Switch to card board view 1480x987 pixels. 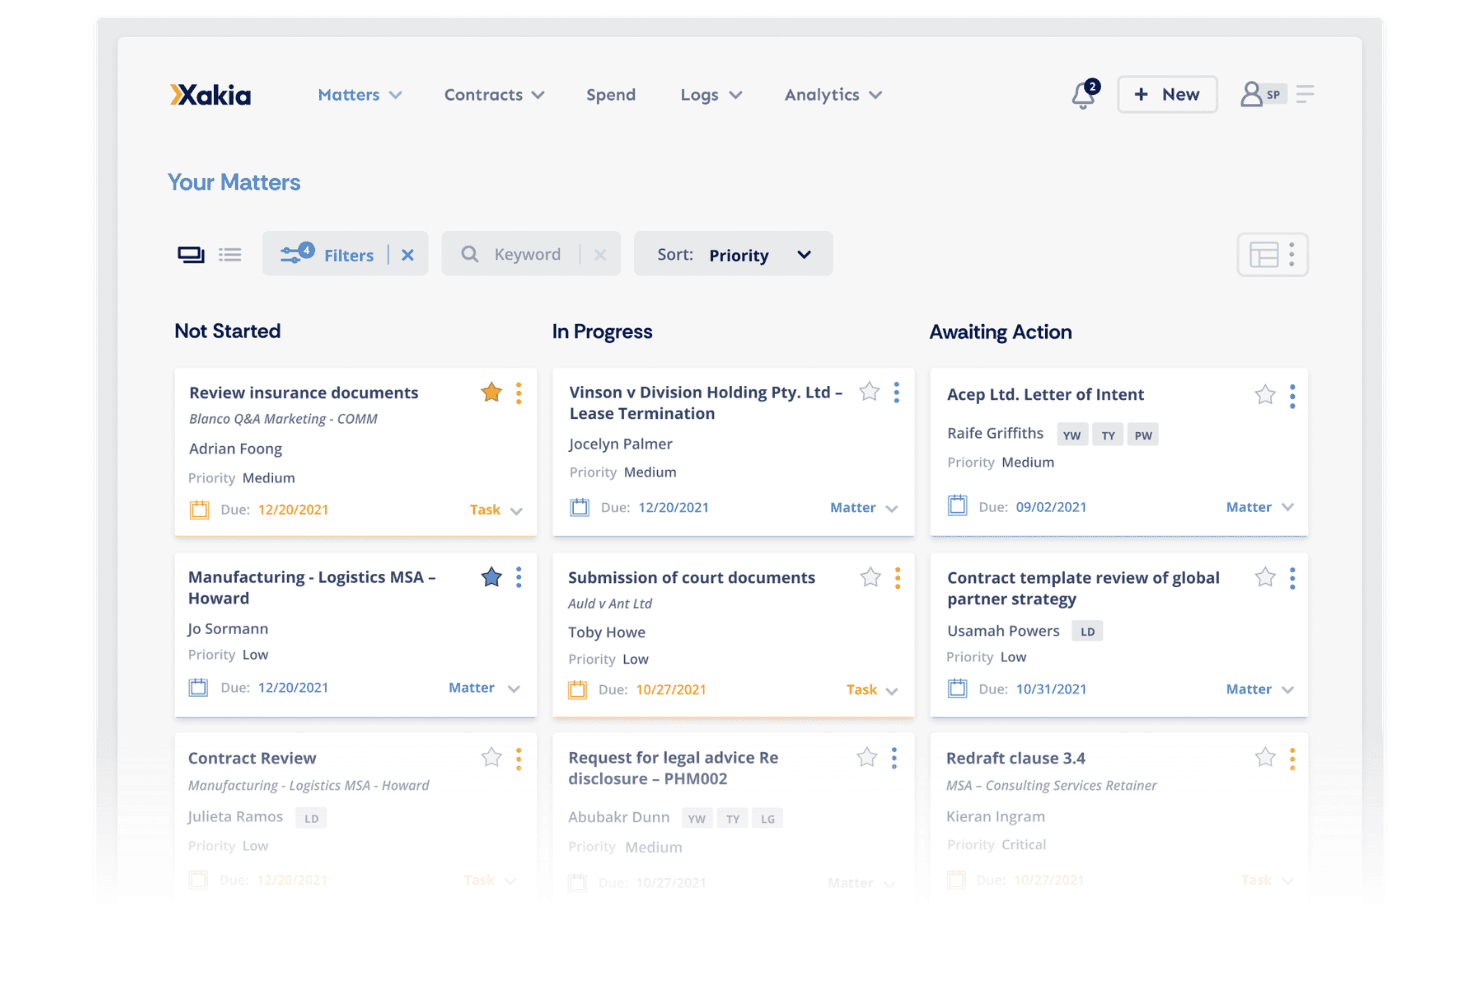(191, 254)
